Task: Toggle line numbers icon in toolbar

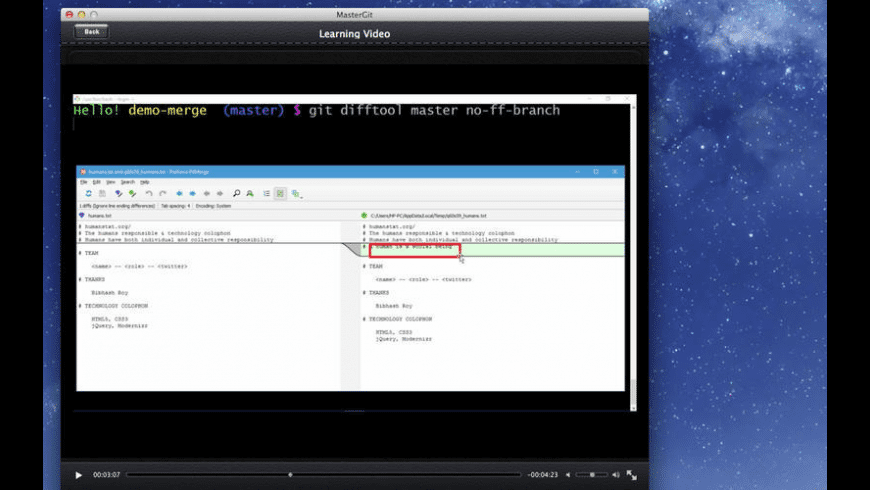Action: 266,193
